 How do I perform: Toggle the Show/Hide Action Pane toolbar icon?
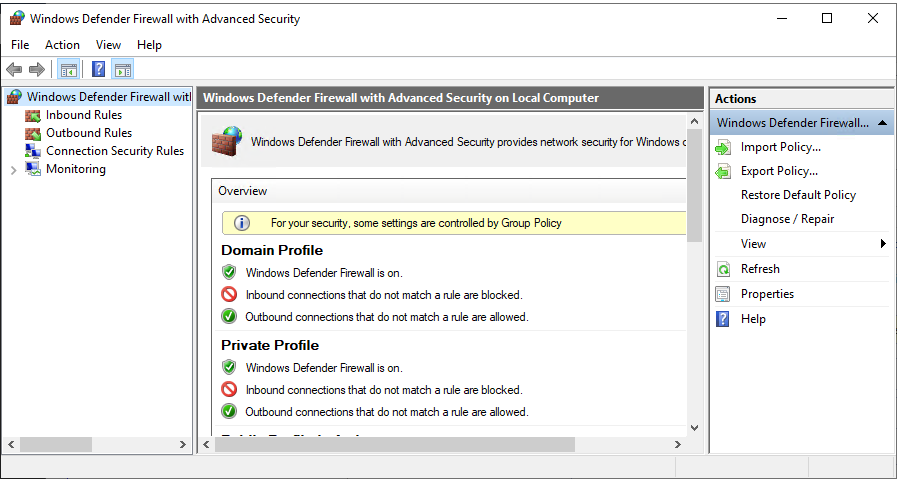[123, 69]
